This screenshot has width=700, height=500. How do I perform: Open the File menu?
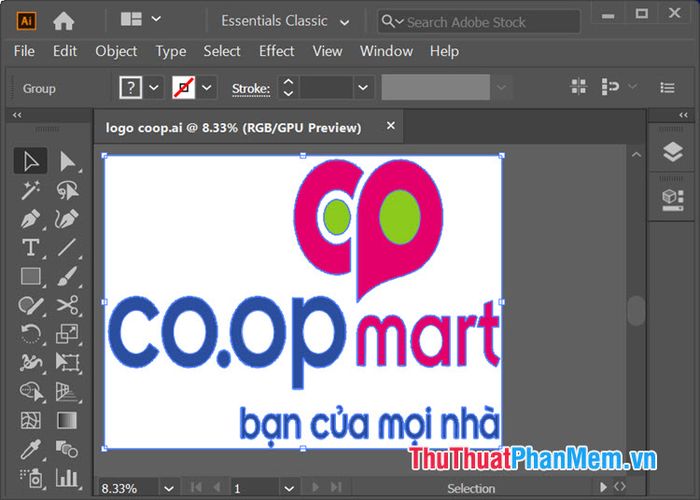[x=24, y=51]
